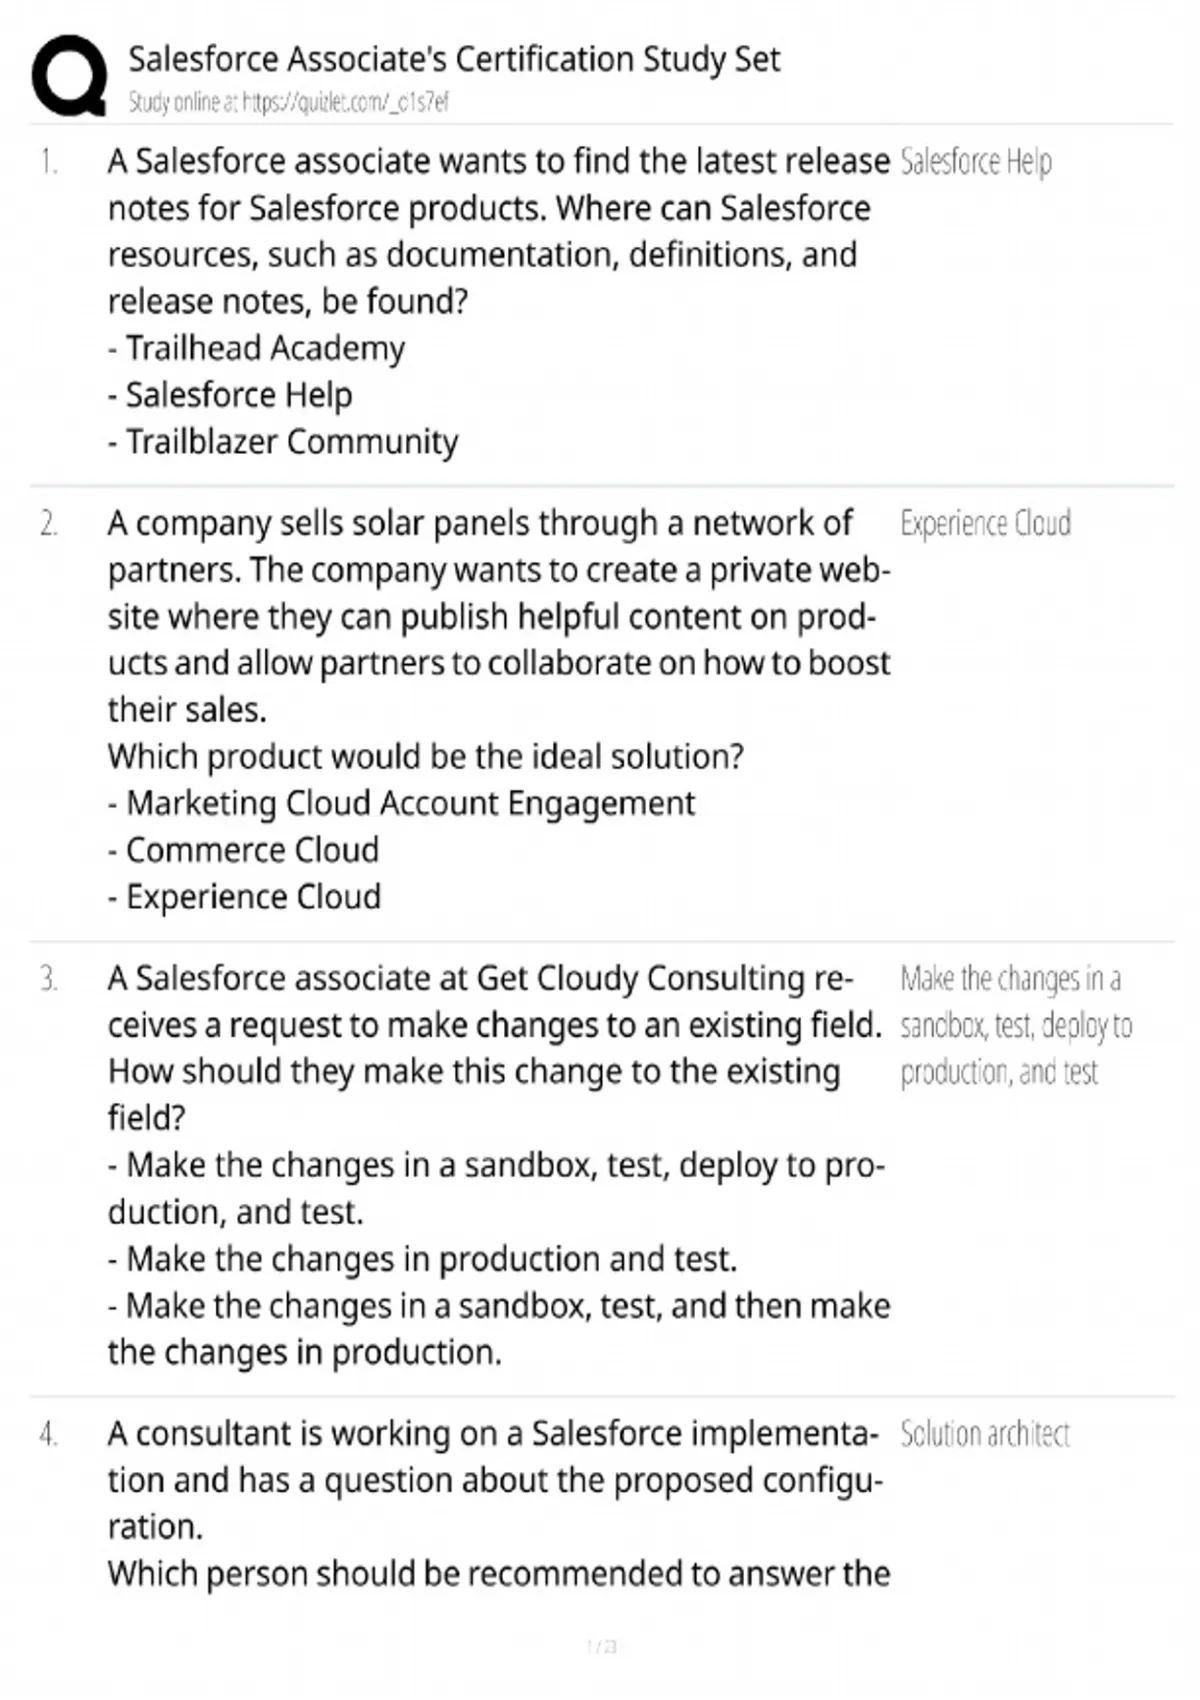This screenshot has width=1200, height=1700.
Task: Select question number 4 marker
Action: [x=49, y=1434]
